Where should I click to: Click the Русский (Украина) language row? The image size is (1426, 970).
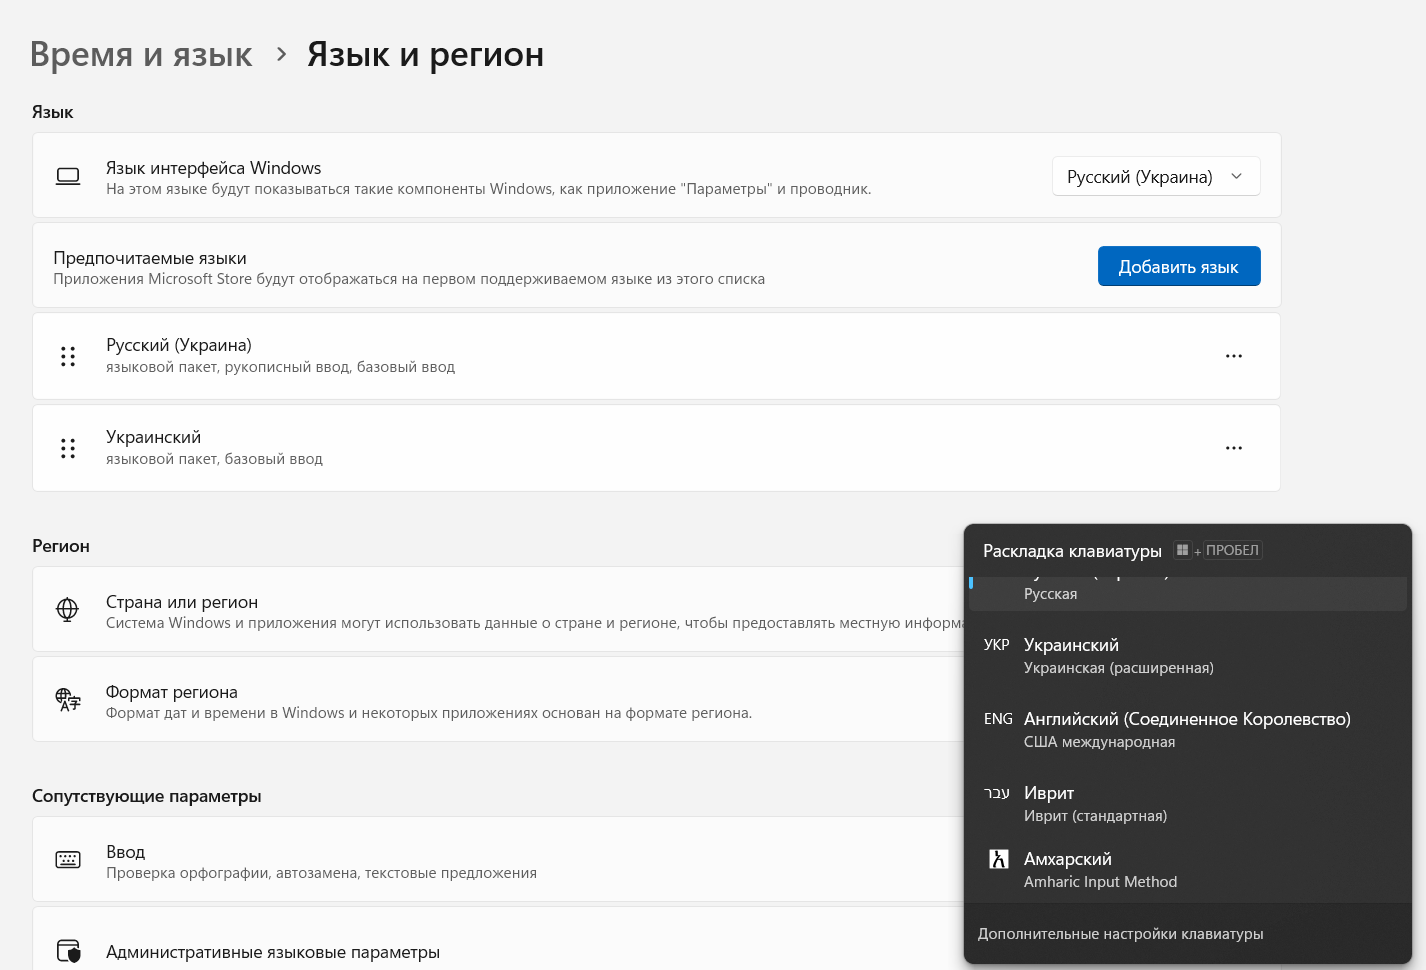[x=656, y=356]
